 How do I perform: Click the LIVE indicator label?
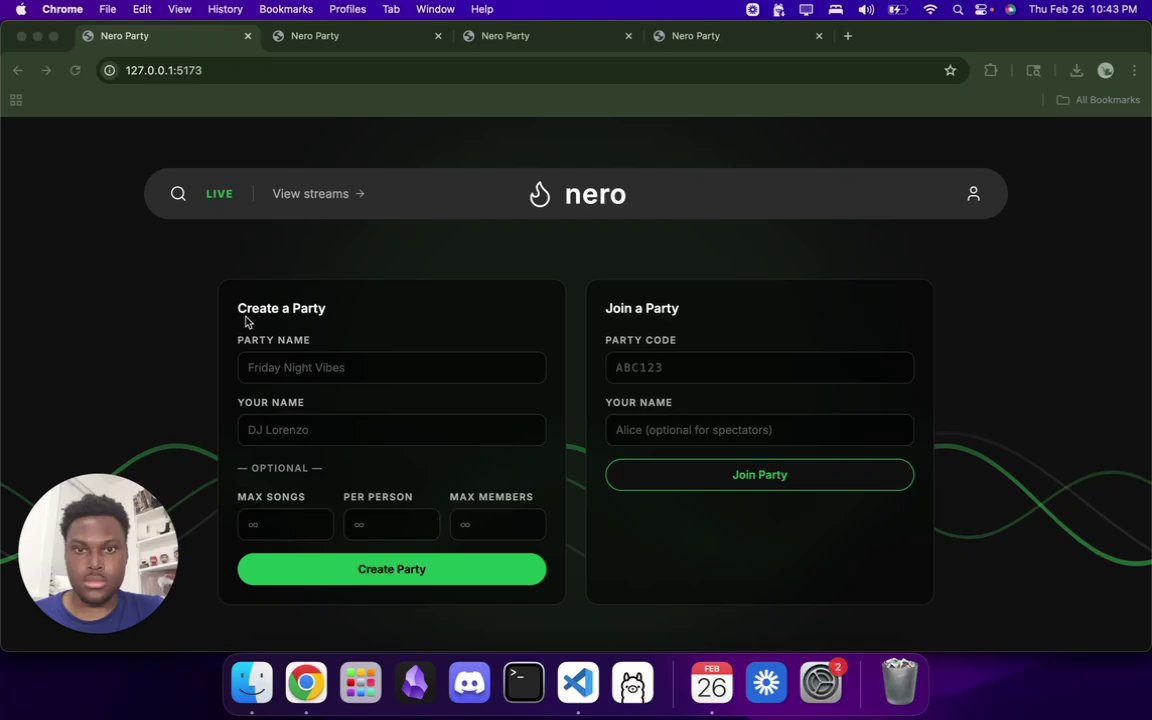219,194
